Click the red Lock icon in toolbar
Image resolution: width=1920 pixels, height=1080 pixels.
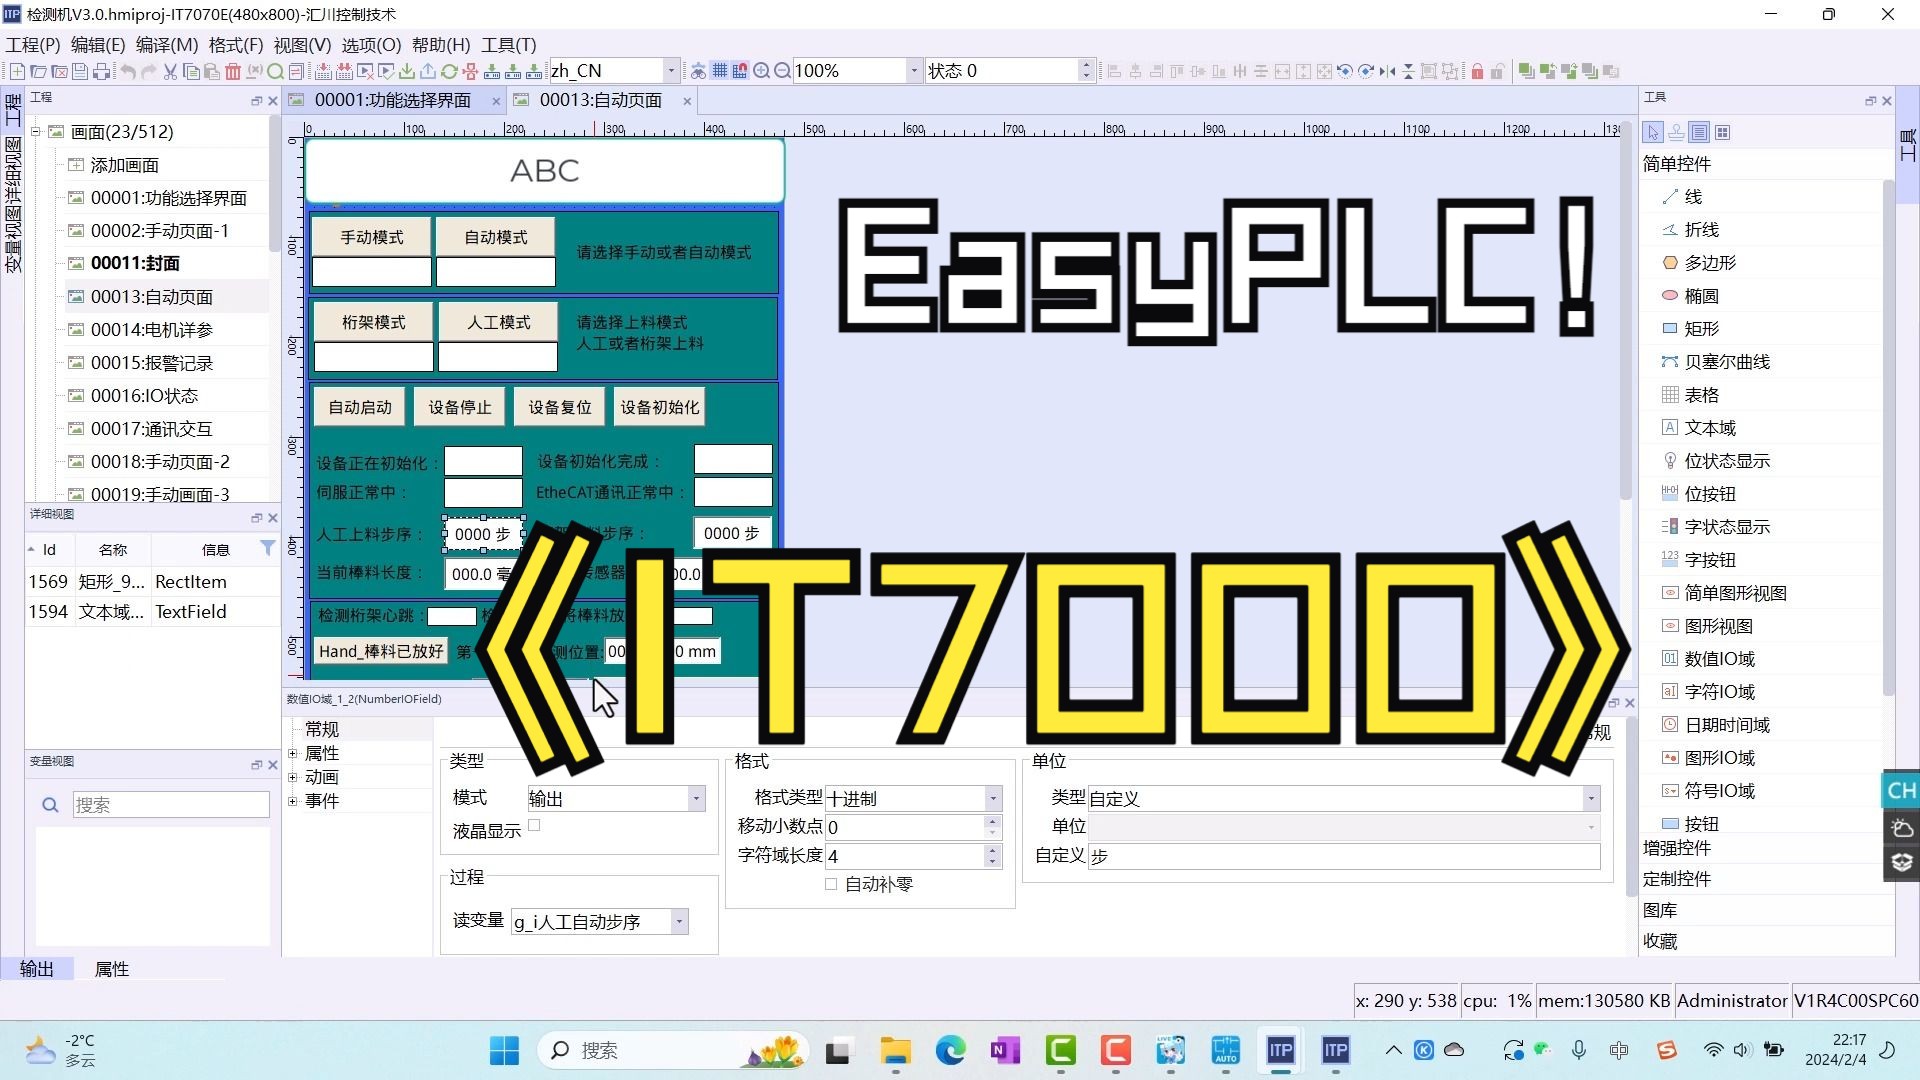click(x=1477, y=71)
